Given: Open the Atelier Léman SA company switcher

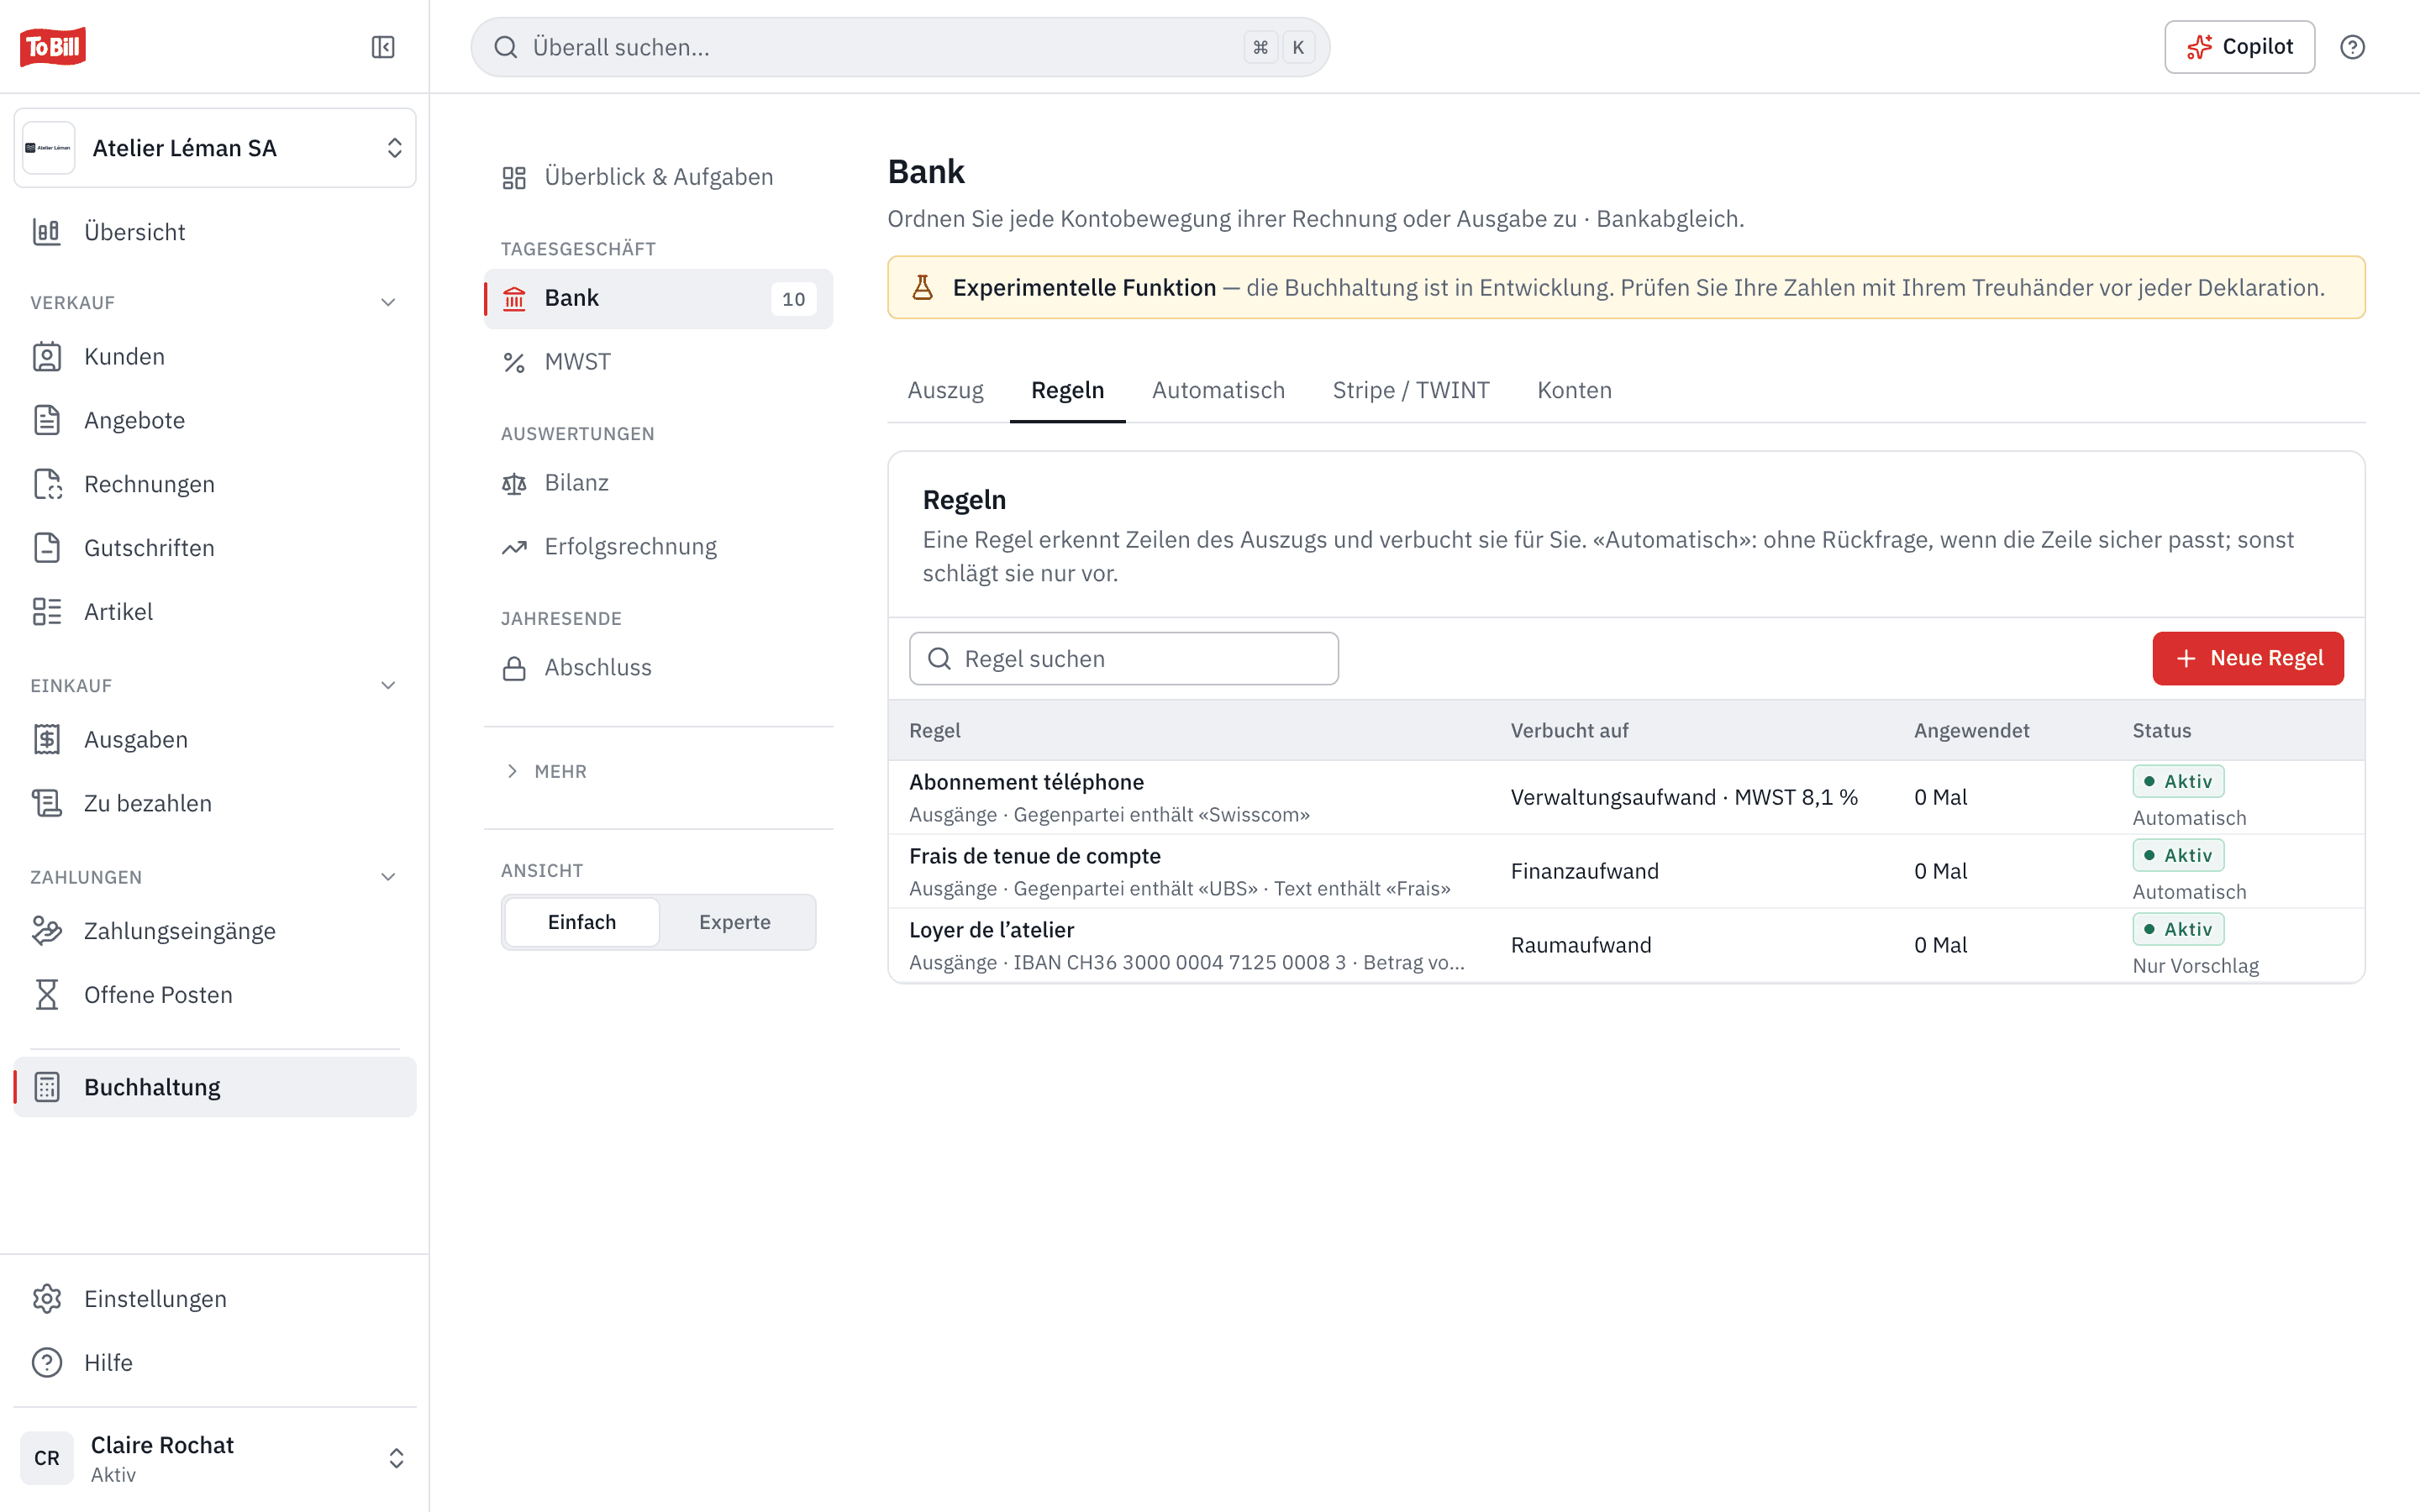Looking at the screenshot, I should [215, 148].
